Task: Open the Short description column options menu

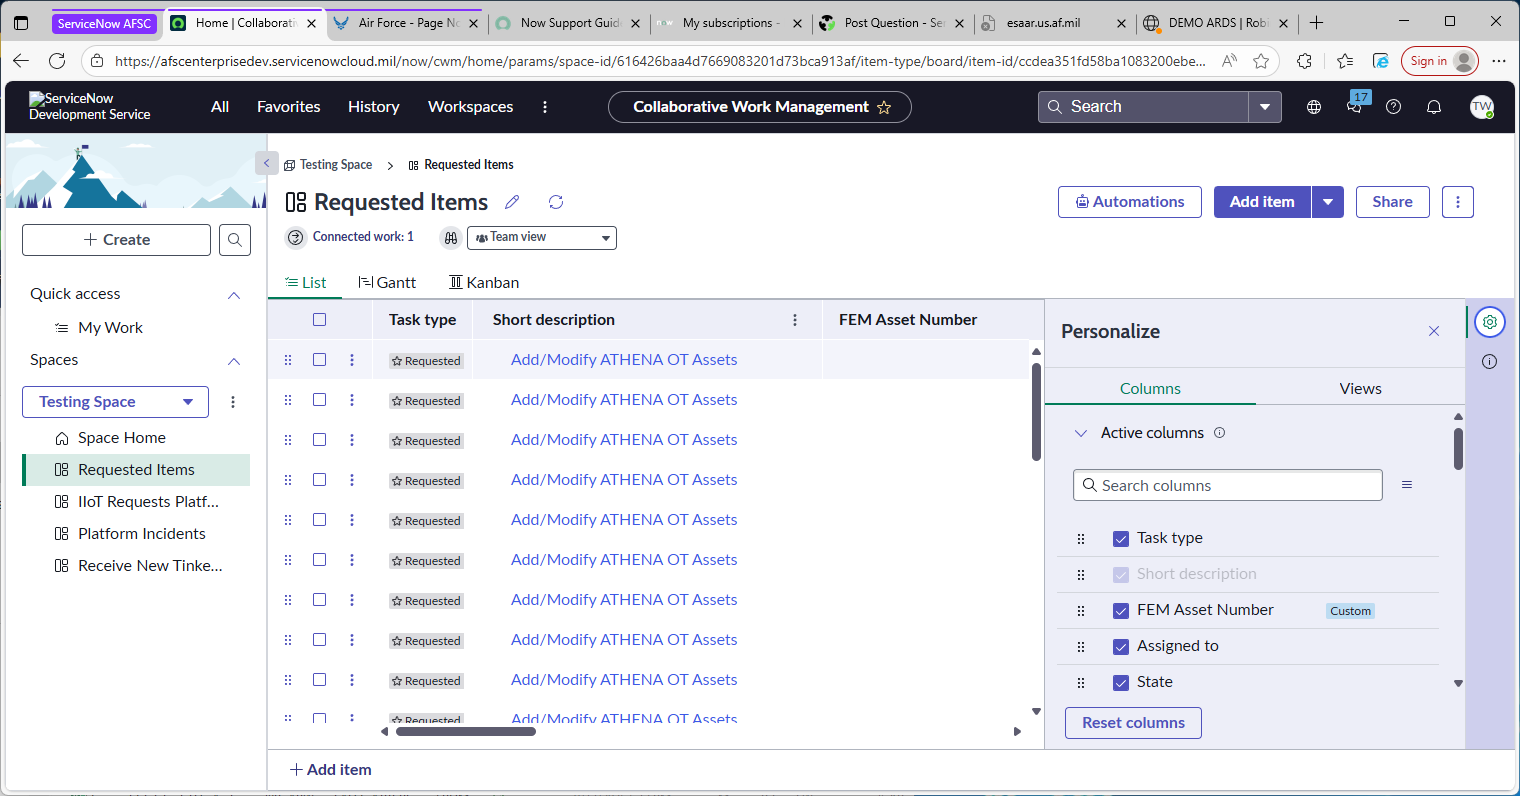Action: pyautogui.click(x=795, y=320)
